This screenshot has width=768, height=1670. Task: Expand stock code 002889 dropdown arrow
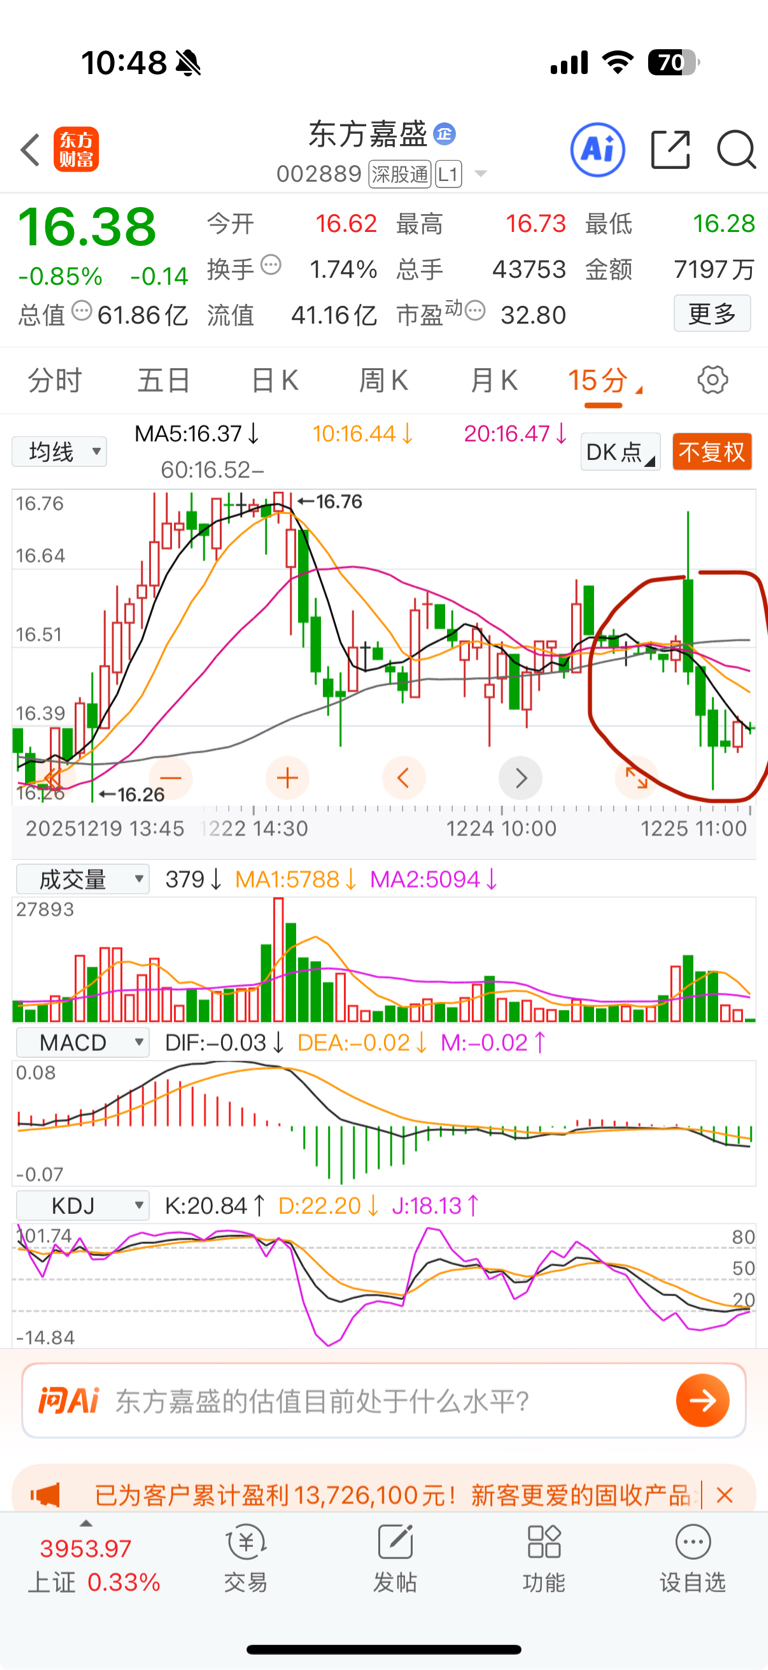click(x=481, y=174)
